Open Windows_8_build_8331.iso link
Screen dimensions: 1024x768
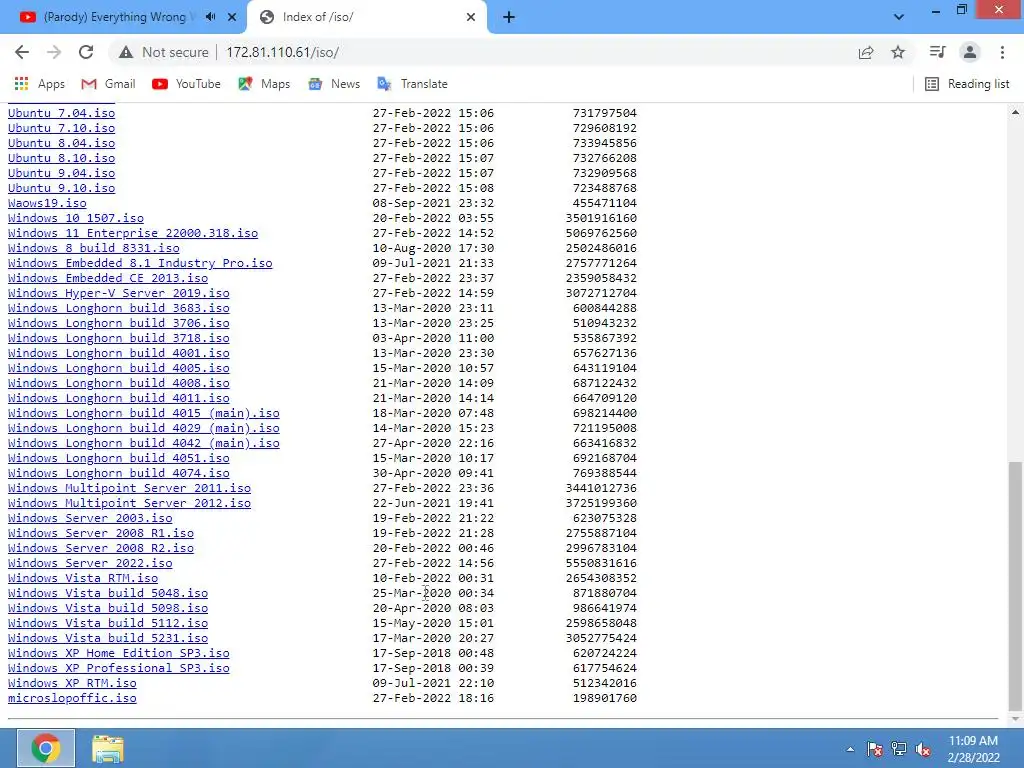point(93,248)
